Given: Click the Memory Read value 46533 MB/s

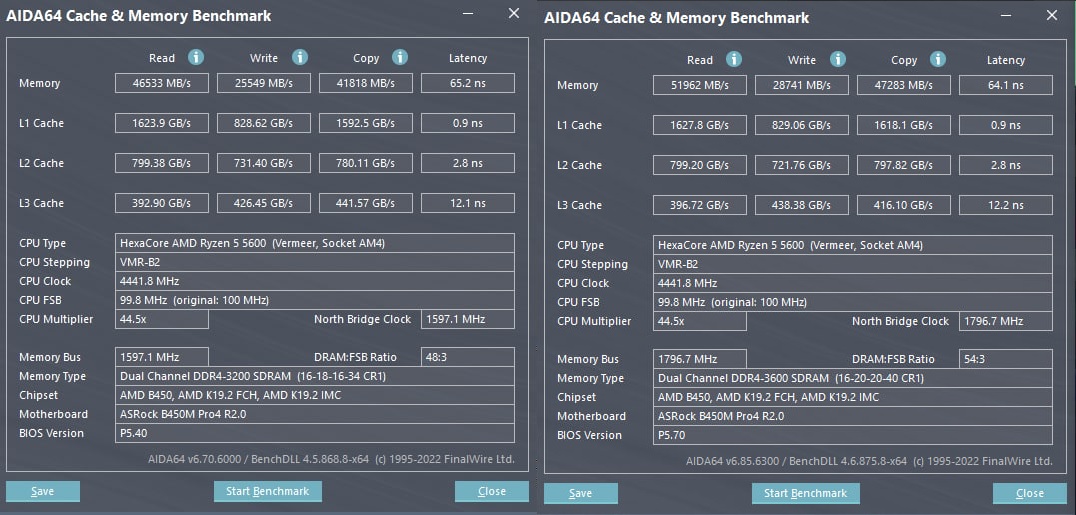Looking at the screenshot, I should point(161,84).
